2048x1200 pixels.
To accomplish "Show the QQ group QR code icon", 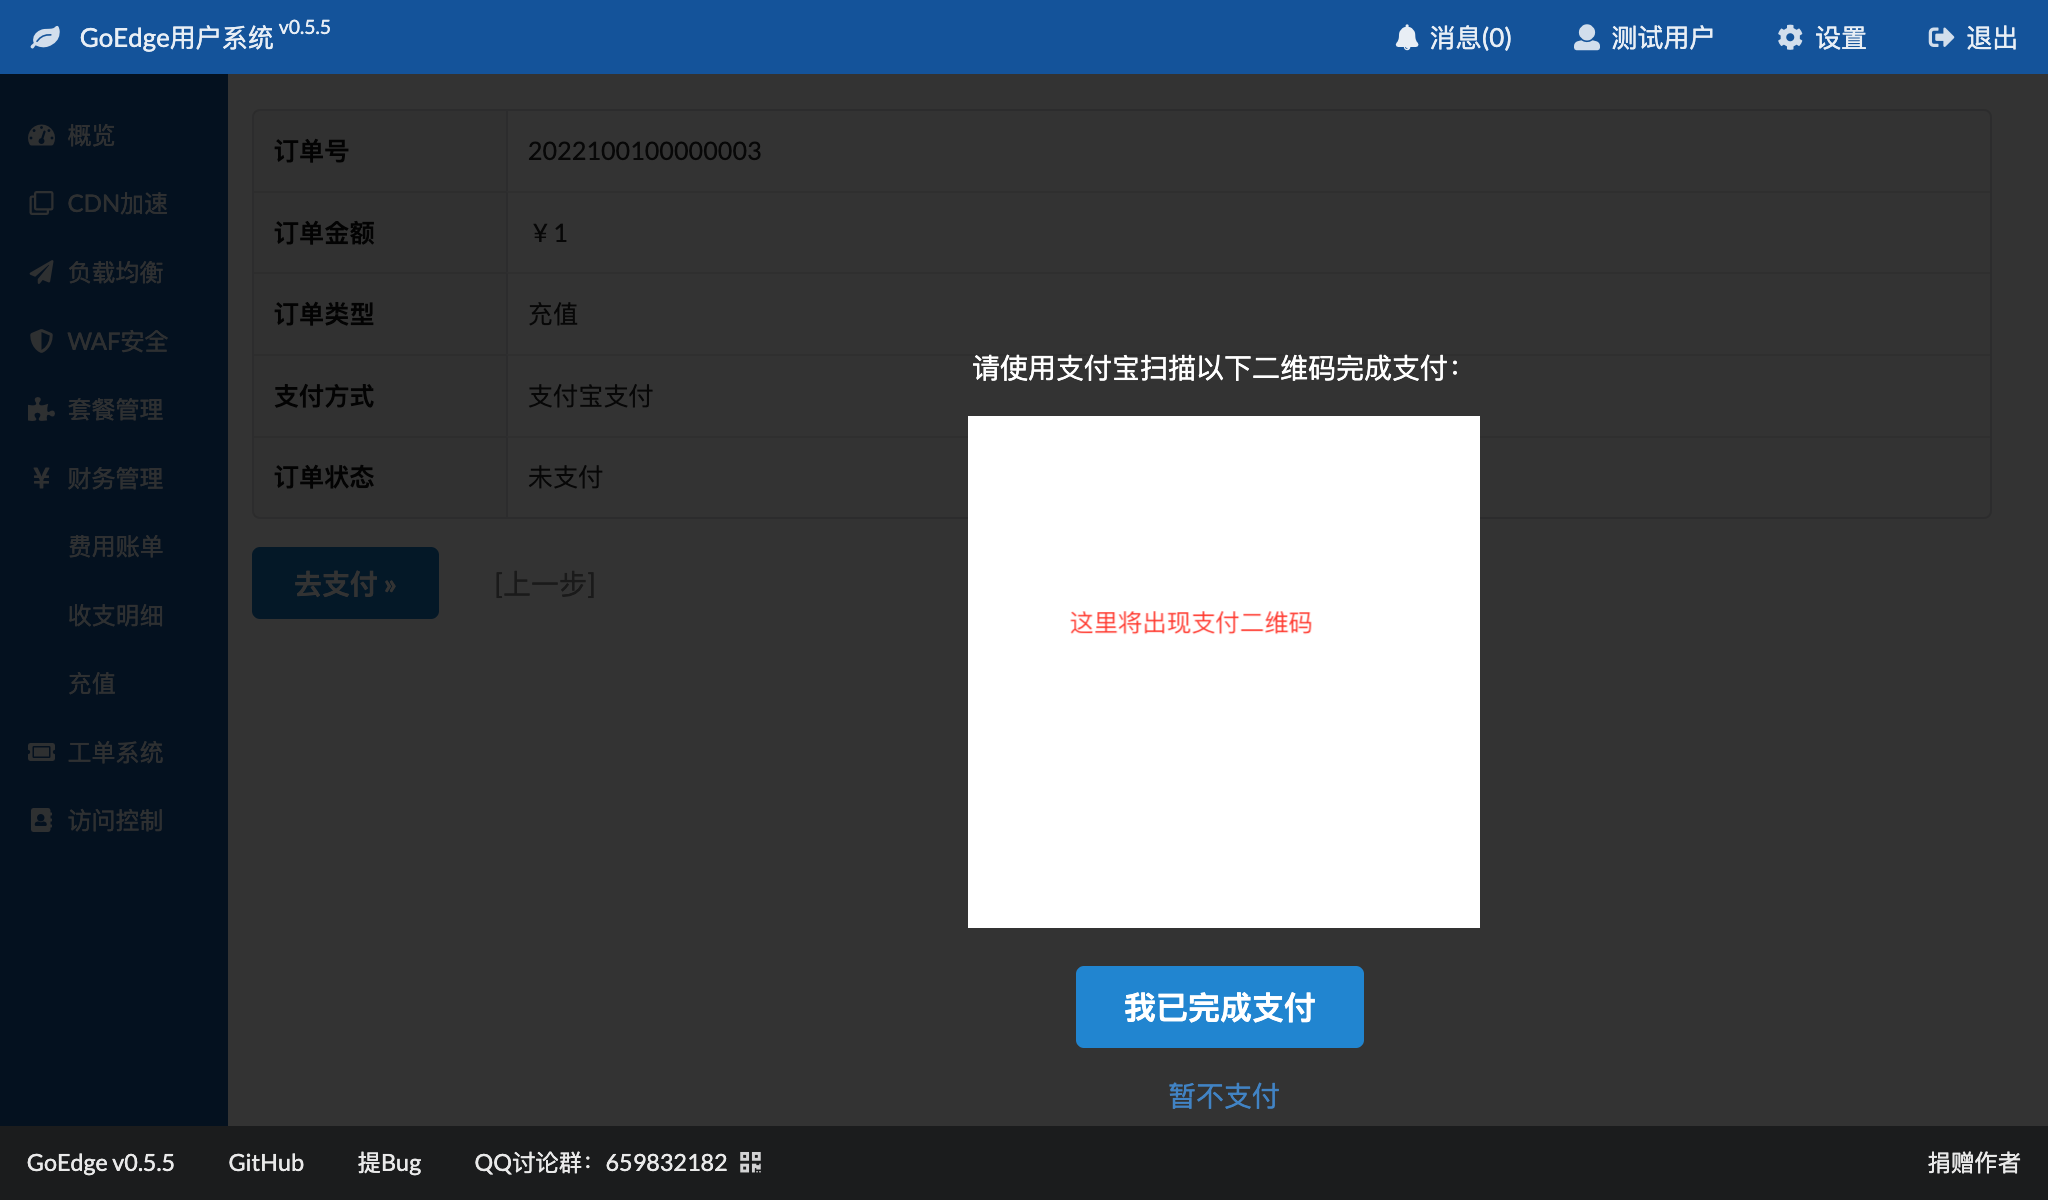I will (x=751, y=1162).
